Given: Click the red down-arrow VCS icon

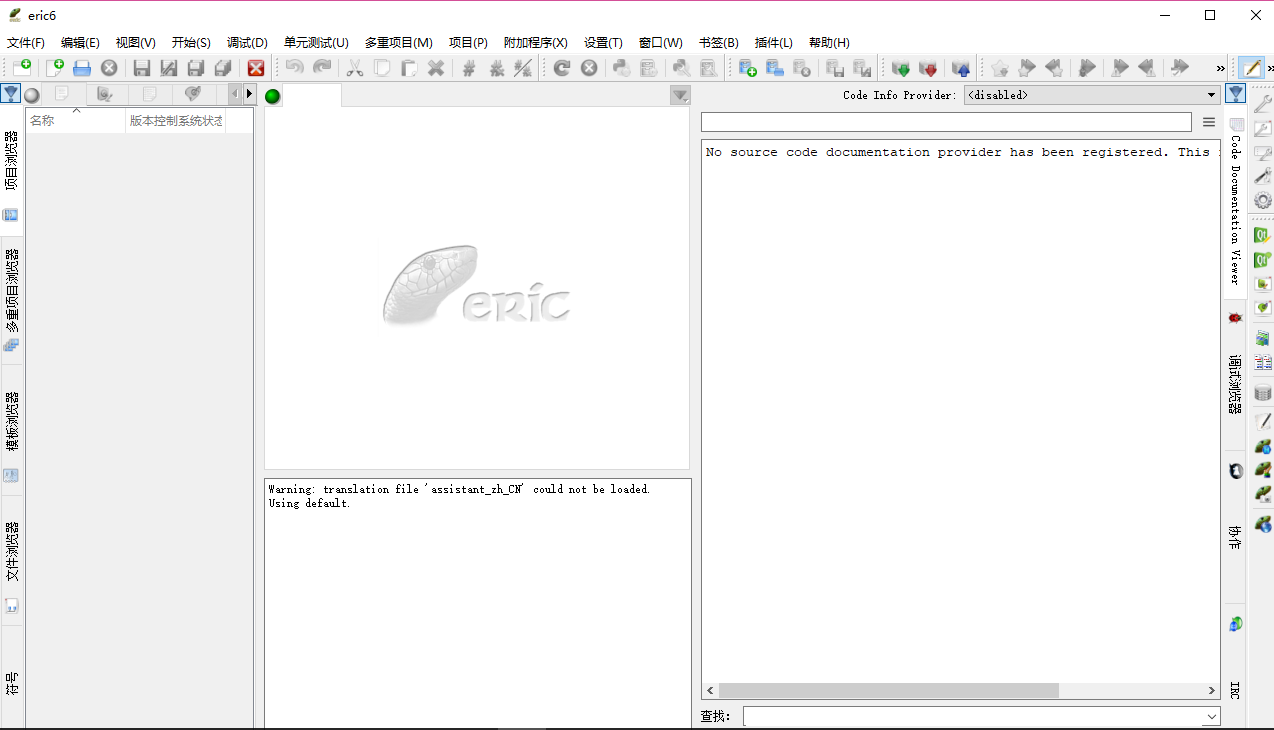Looking at the screenshot, I should [928, 68].
